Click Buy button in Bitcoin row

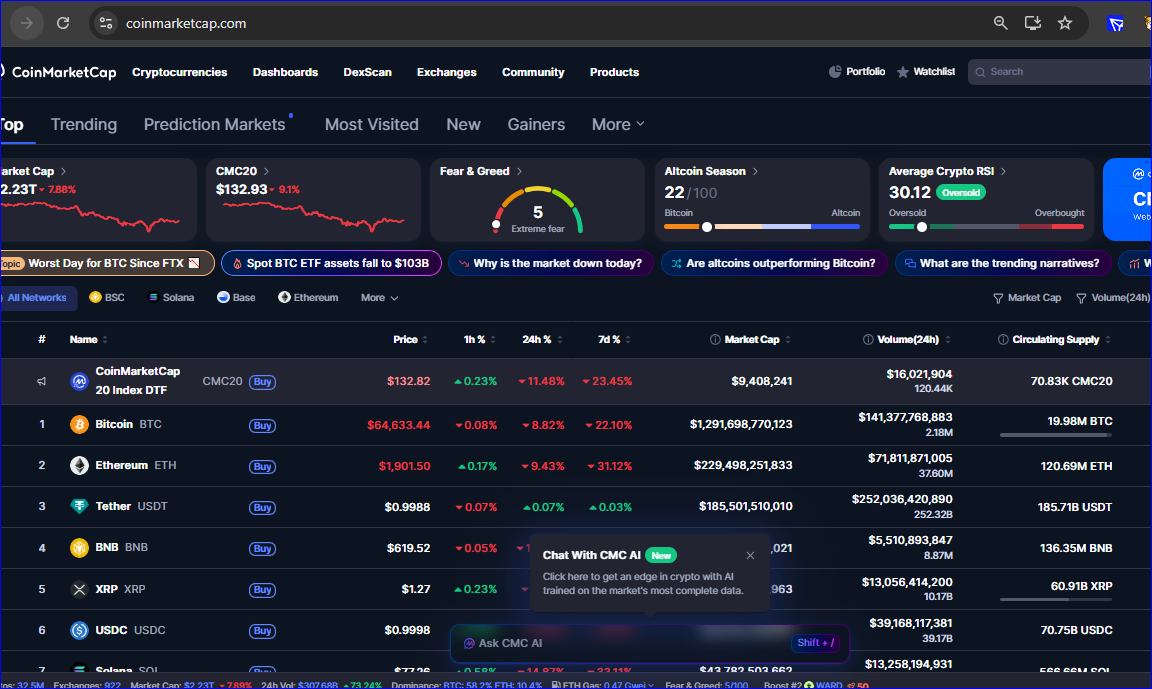coord(262,425)
